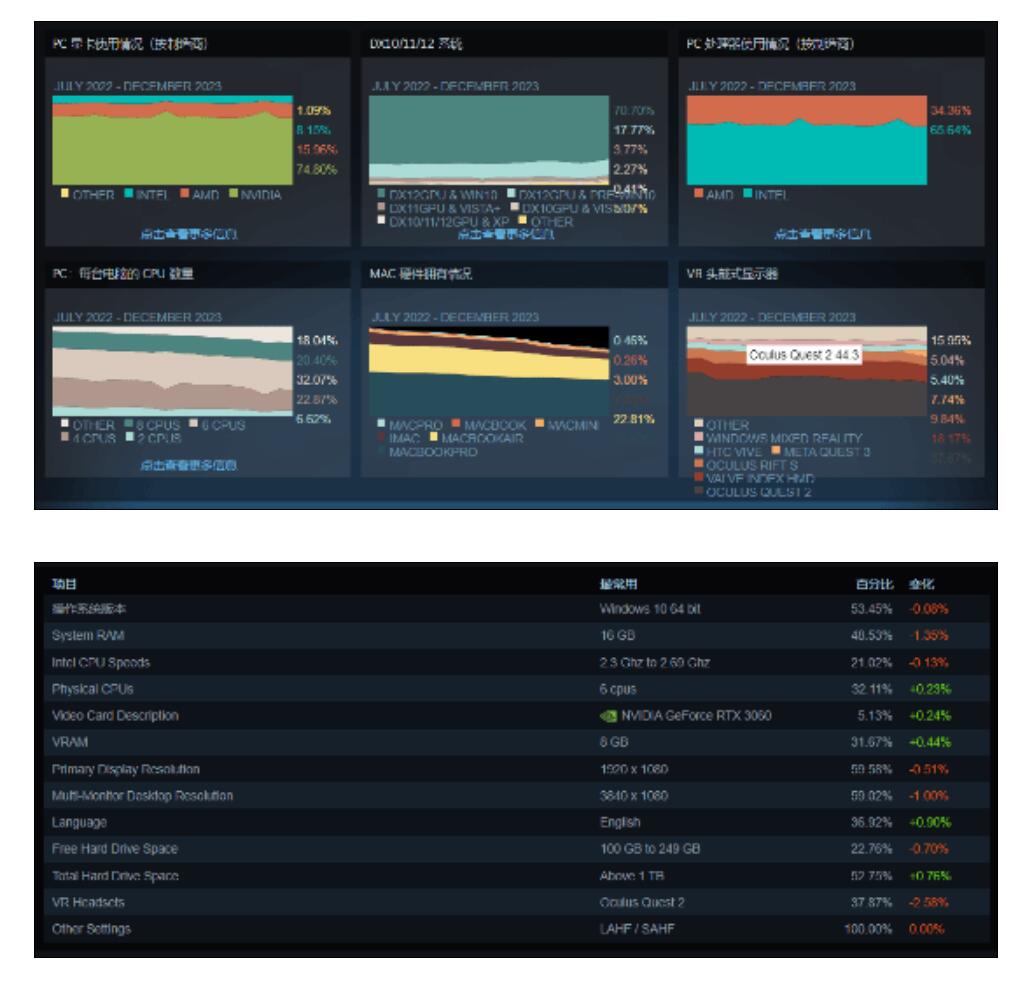The width and height of the screenshot is (1022, 981).
Task: Select the MACMINI legend swatch
Action: point(540,423)
